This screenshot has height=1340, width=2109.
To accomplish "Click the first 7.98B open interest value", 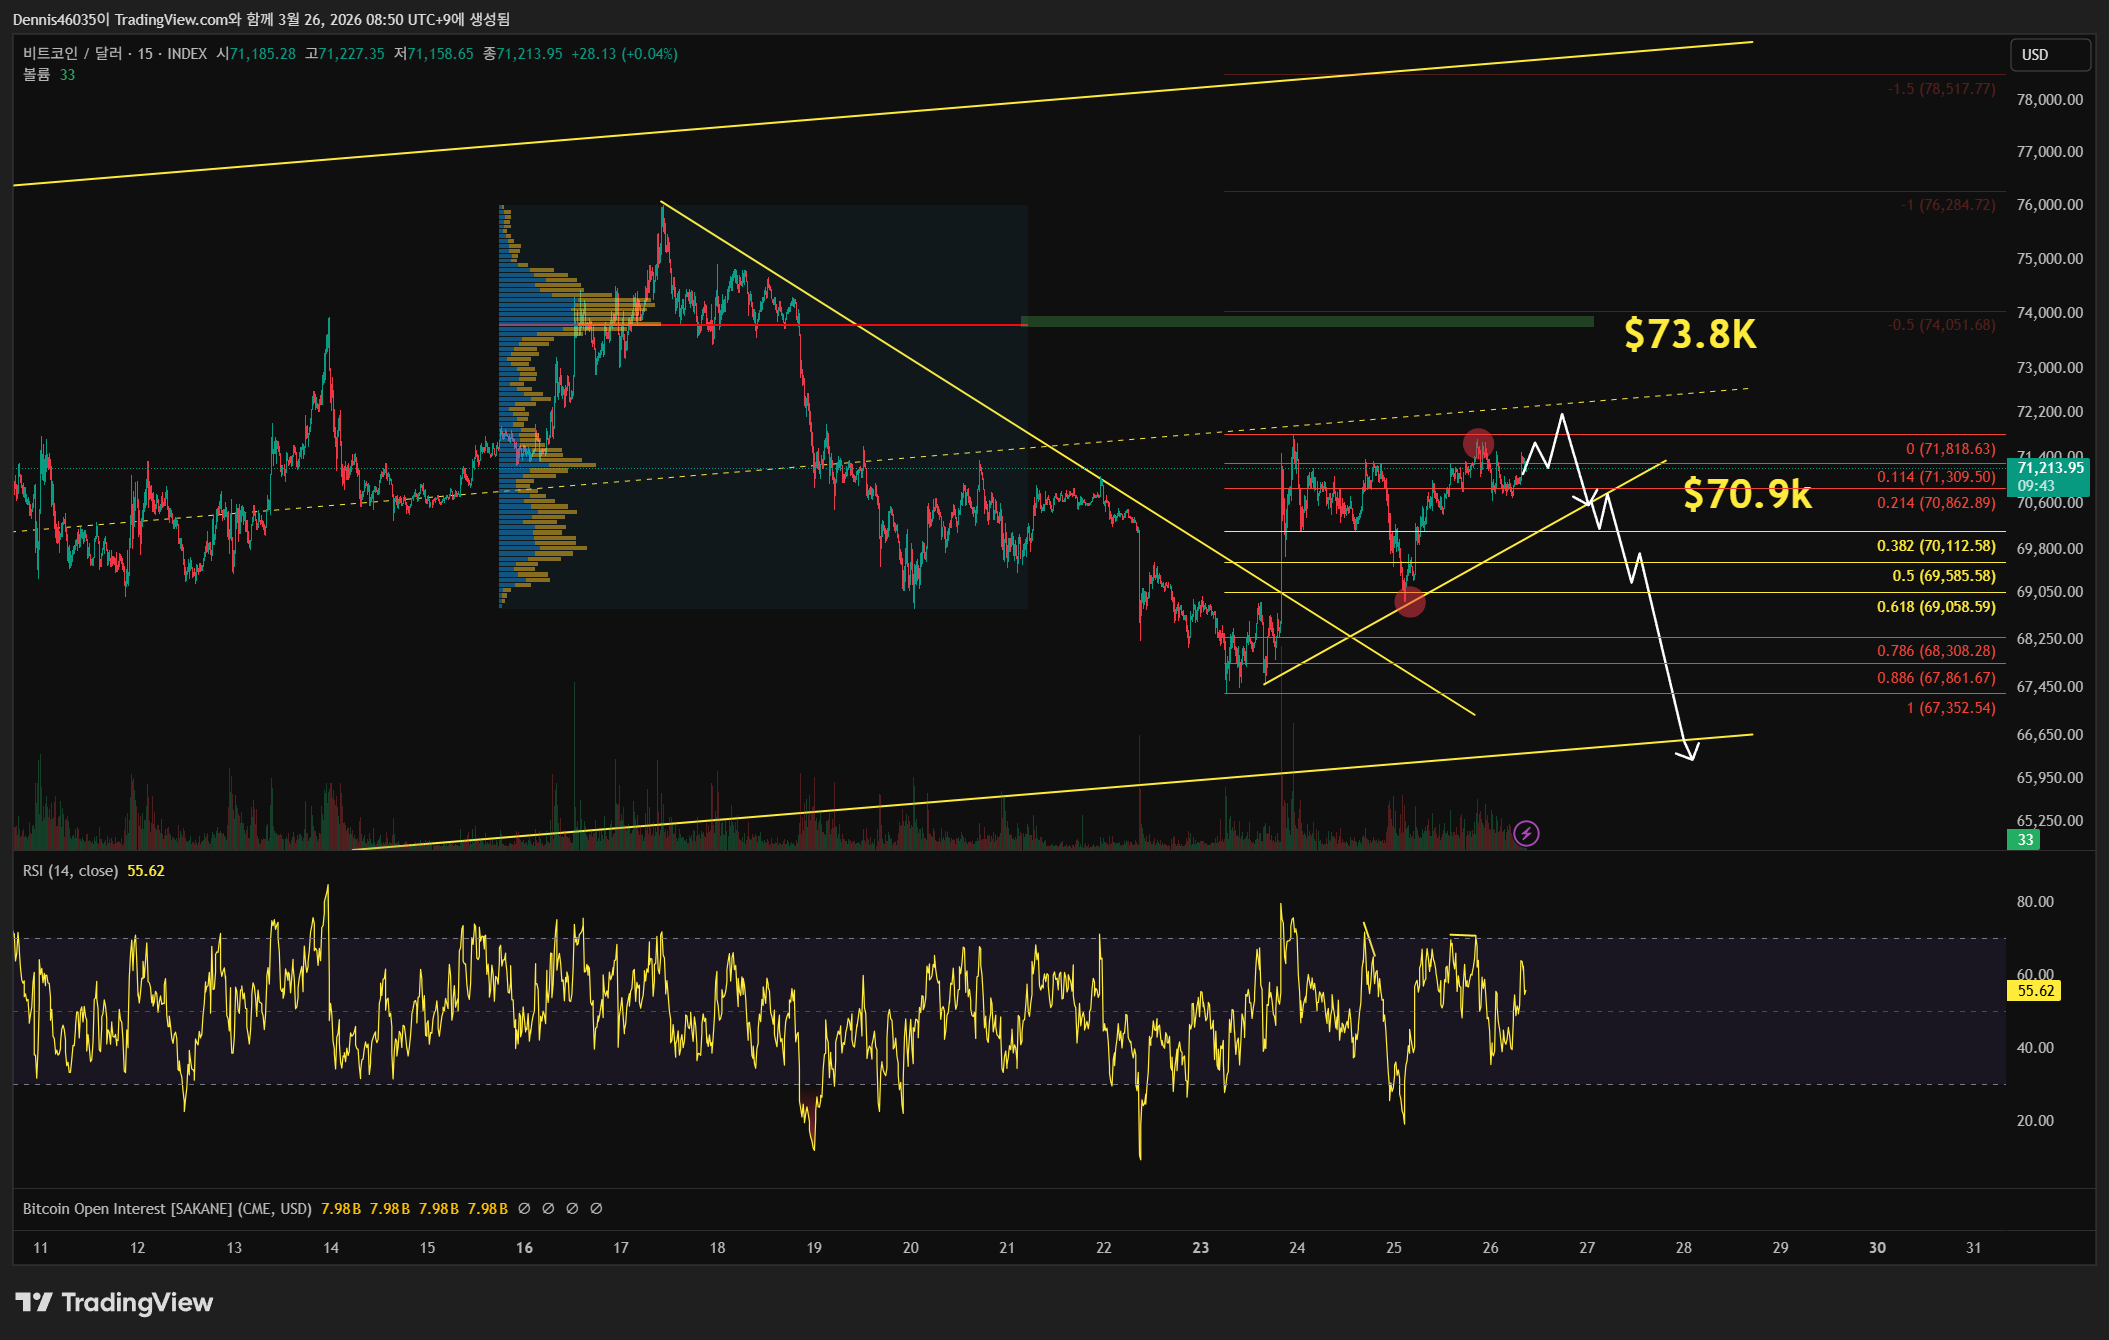I will 341,1209.
